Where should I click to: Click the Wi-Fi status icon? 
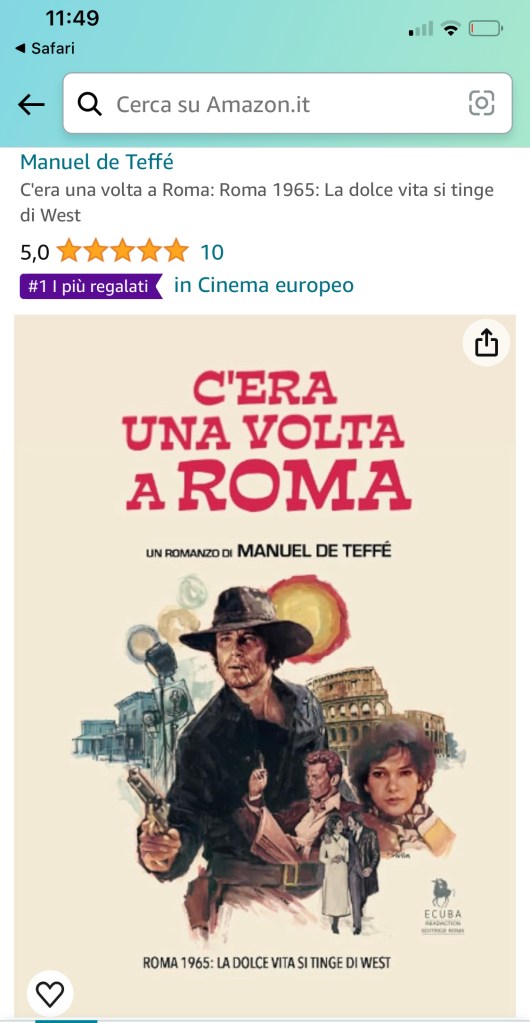[450, 28]
